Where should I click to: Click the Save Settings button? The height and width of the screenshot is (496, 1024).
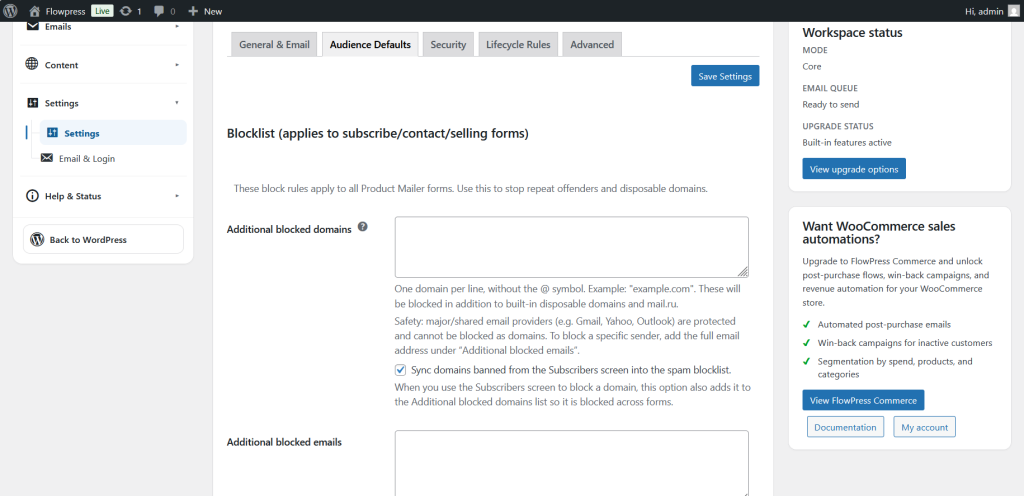[725, 76]
